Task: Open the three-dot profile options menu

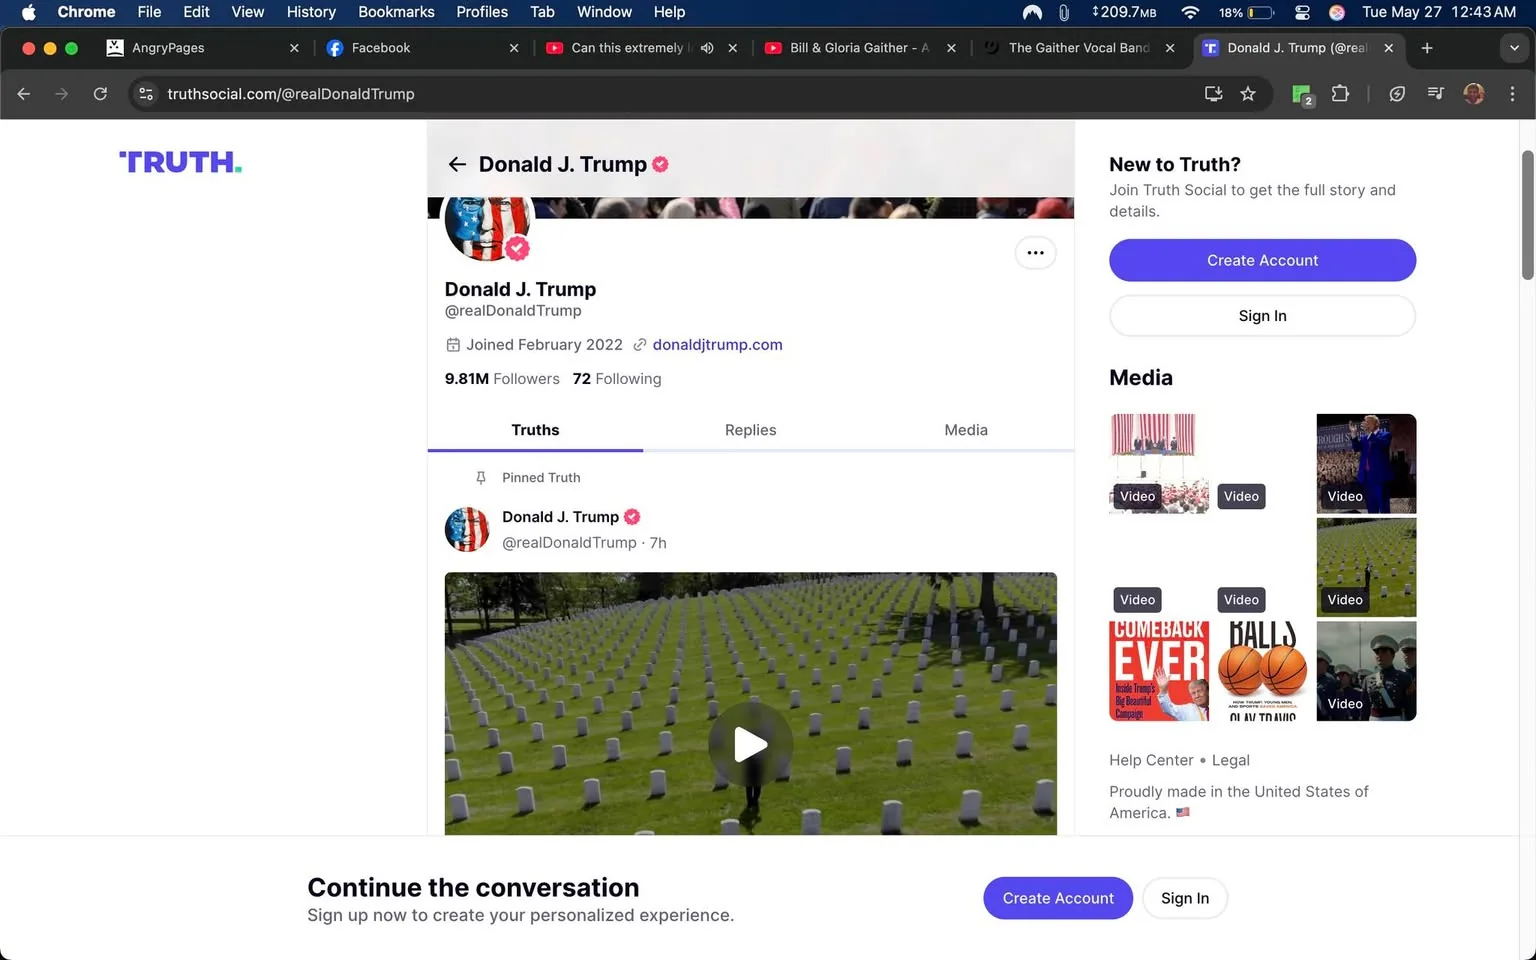Action: point(1035,253)
